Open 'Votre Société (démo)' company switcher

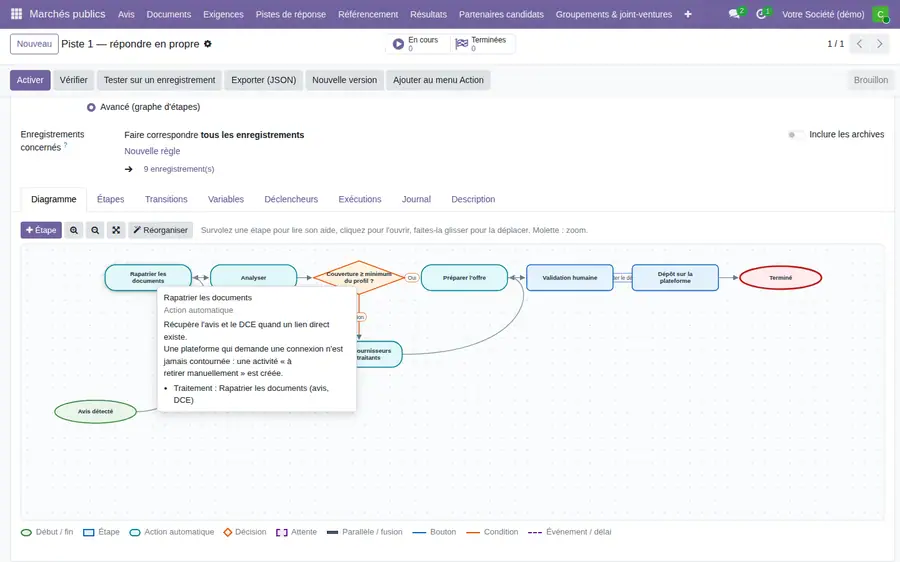point(823,14)
